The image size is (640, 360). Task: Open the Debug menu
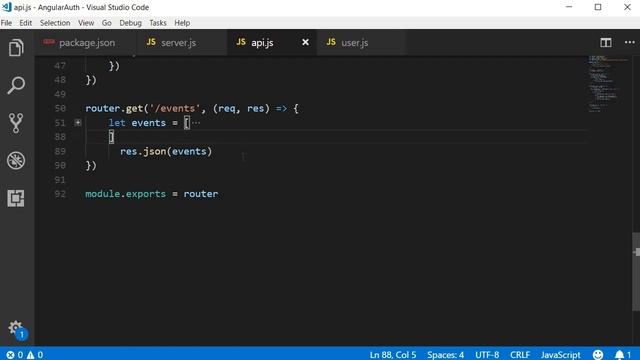click(x=130, y=23)
